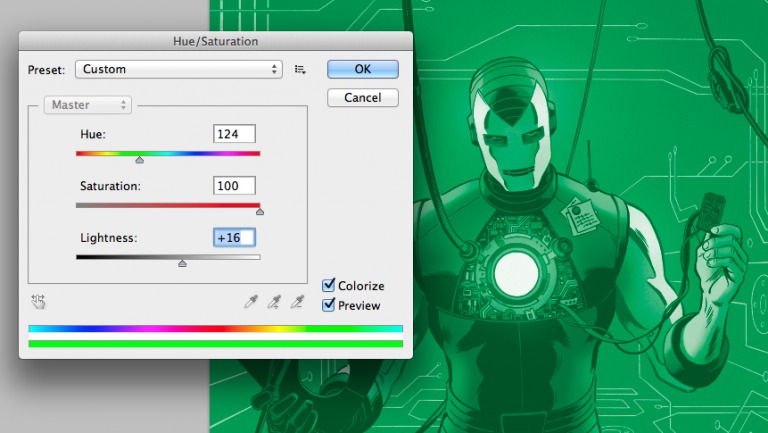Select the Add to Sample eyedropper
768x433 pixels.
(x=274, y=301)
